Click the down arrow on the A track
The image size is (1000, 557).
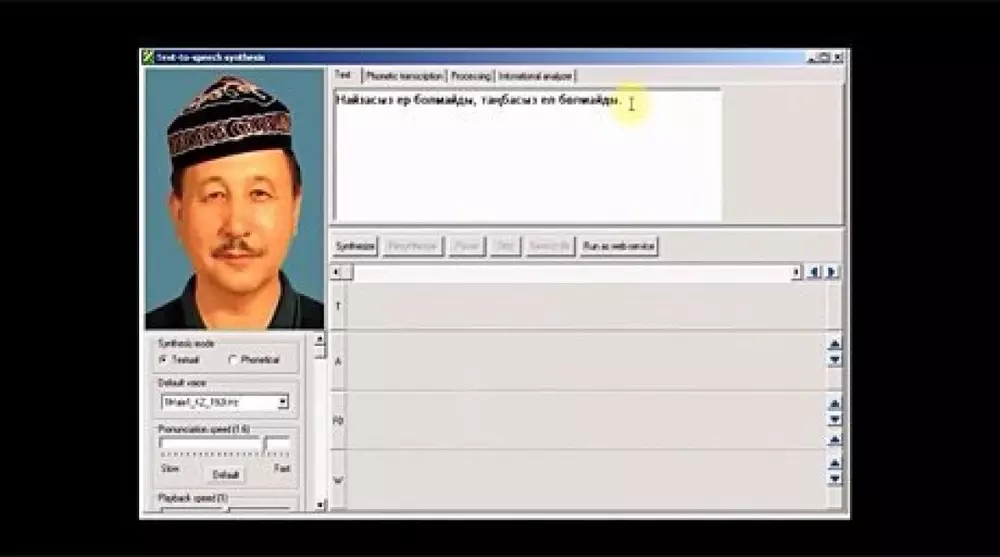click(835, 360)
